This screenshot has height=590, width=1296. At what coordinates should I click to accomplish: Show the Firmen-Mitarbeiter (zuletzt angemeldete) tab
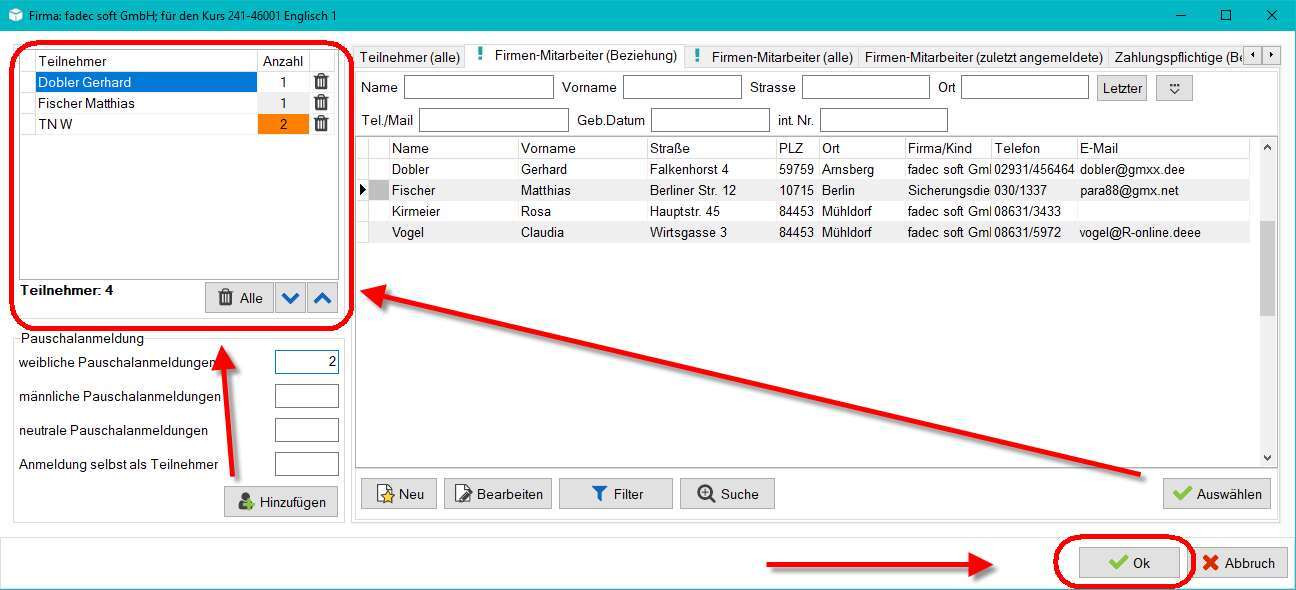click(984, 58)
